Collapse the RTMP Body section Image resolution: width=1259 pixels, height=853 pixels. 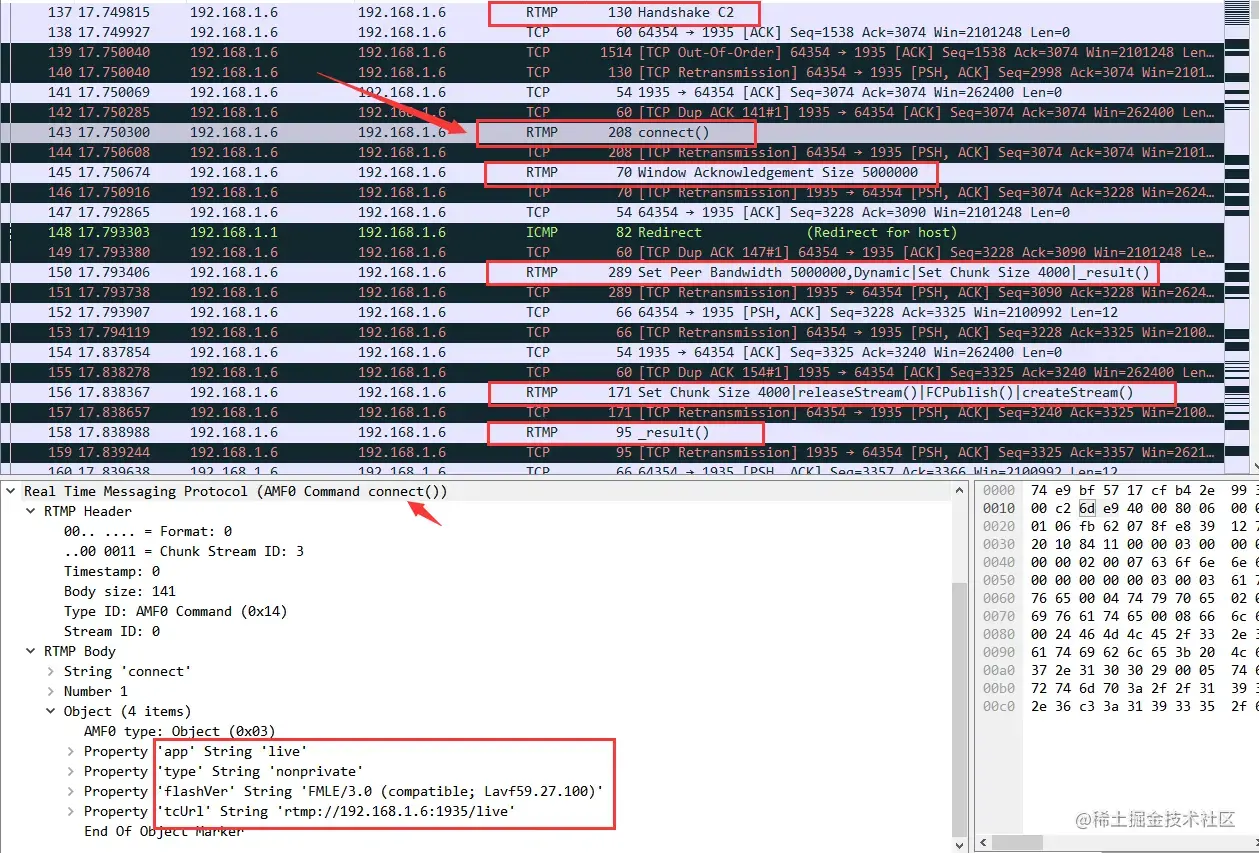31,652
